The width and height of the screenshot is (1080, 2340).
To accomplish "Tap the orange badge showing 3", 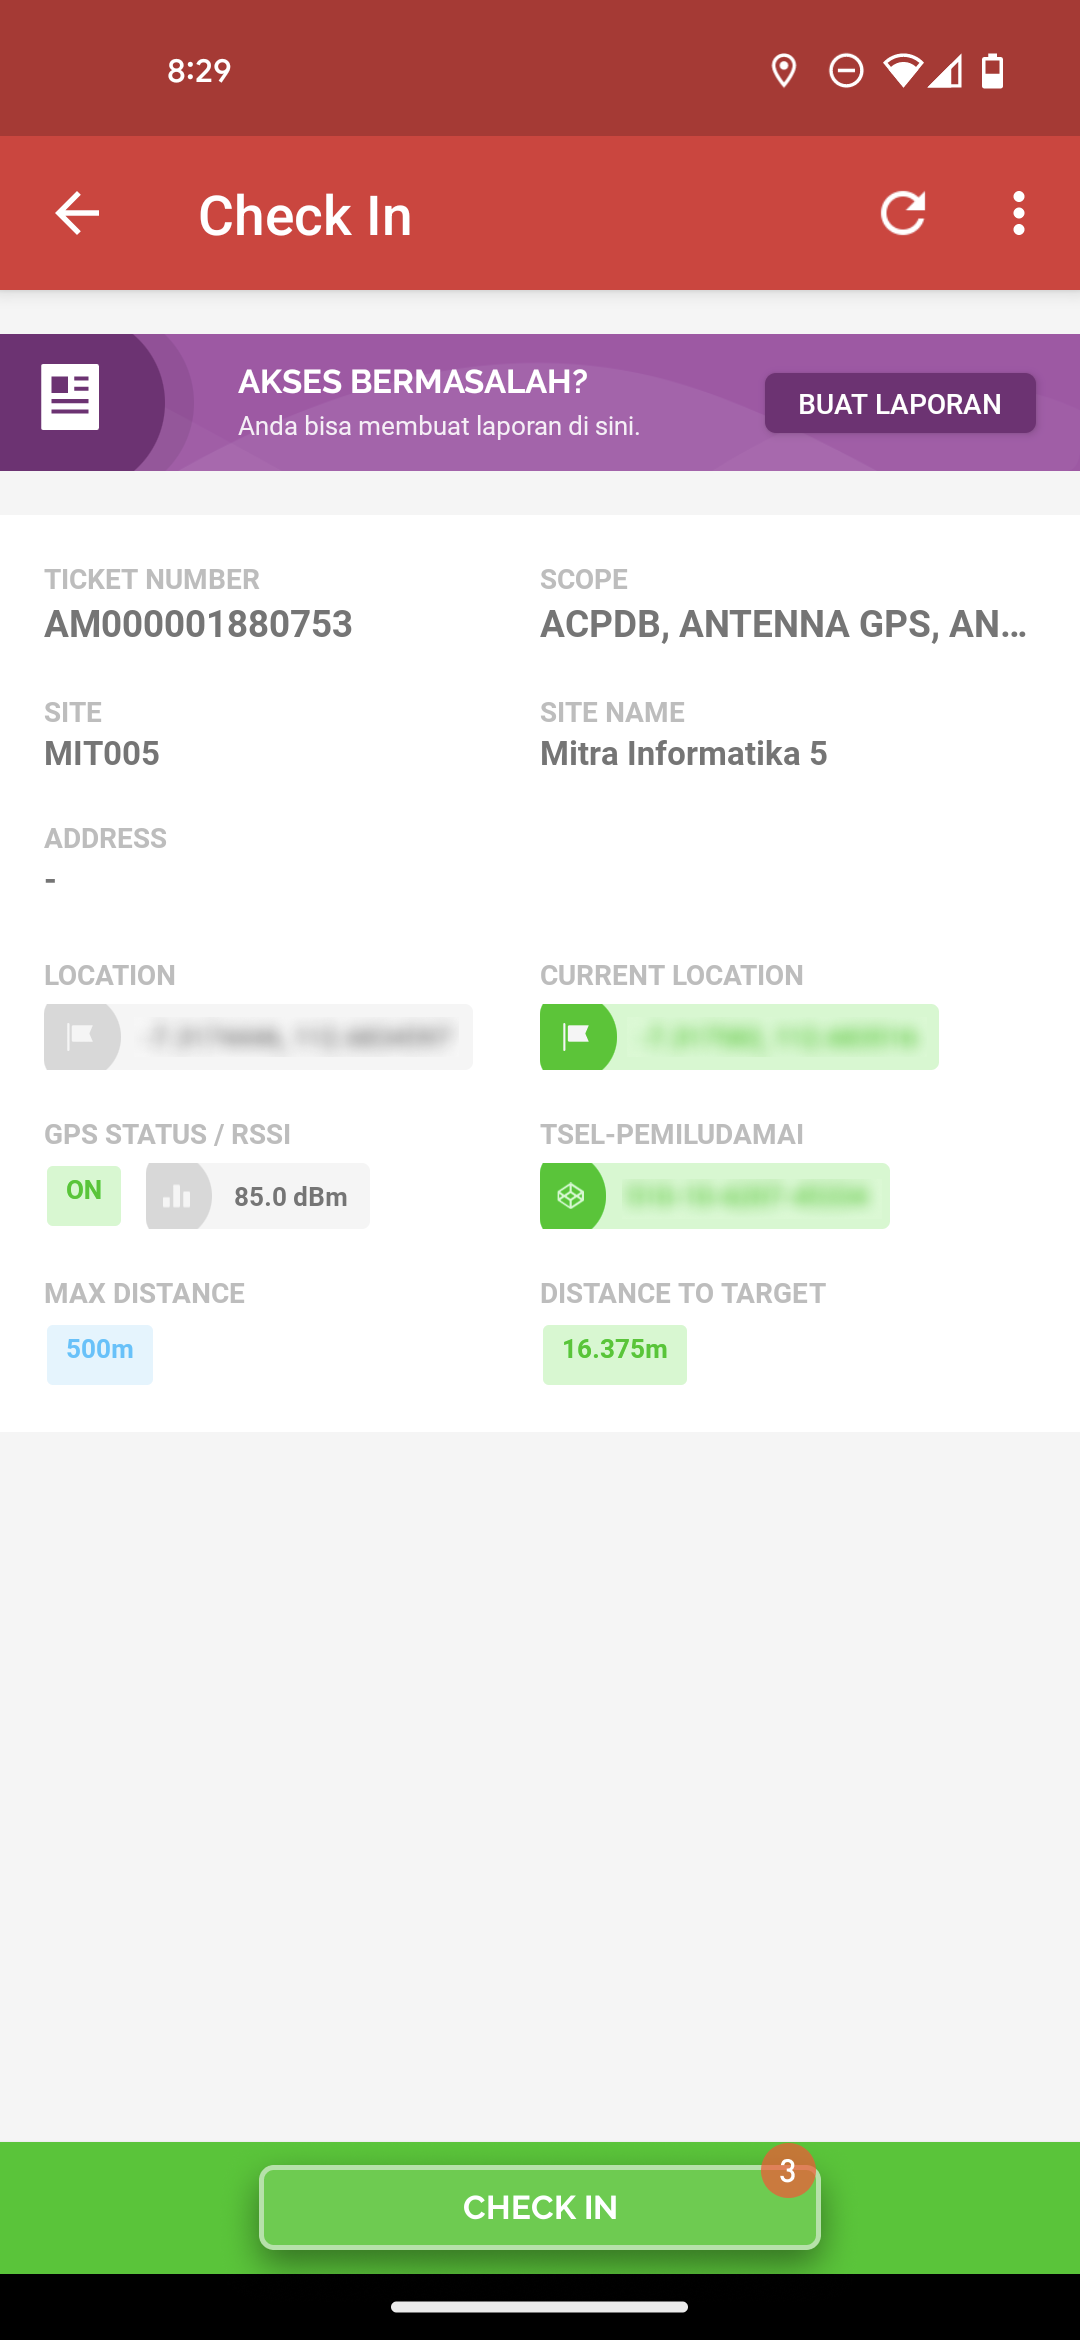I will click(x=788, y=2171).
